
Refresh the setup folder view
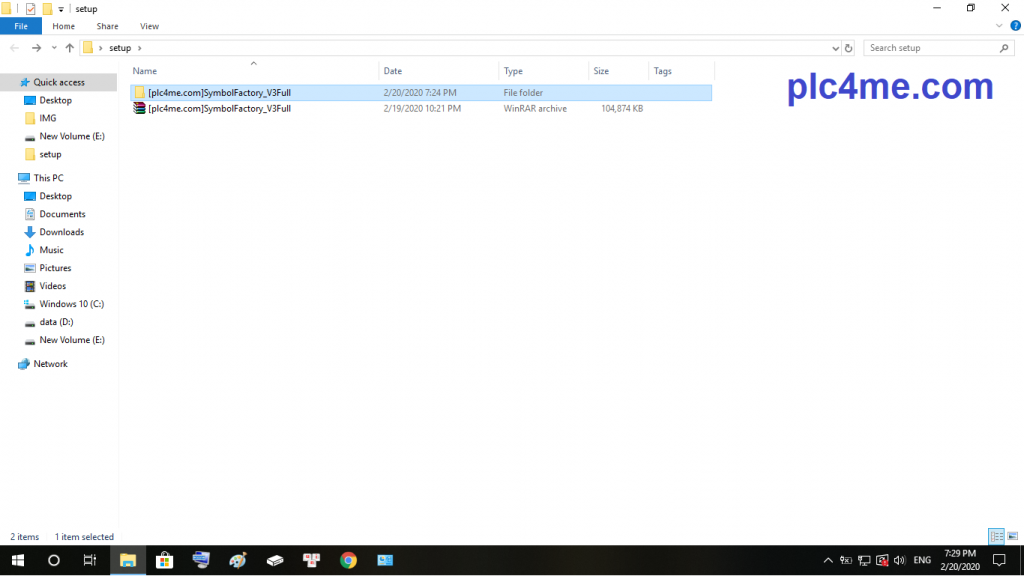point(849,48)
